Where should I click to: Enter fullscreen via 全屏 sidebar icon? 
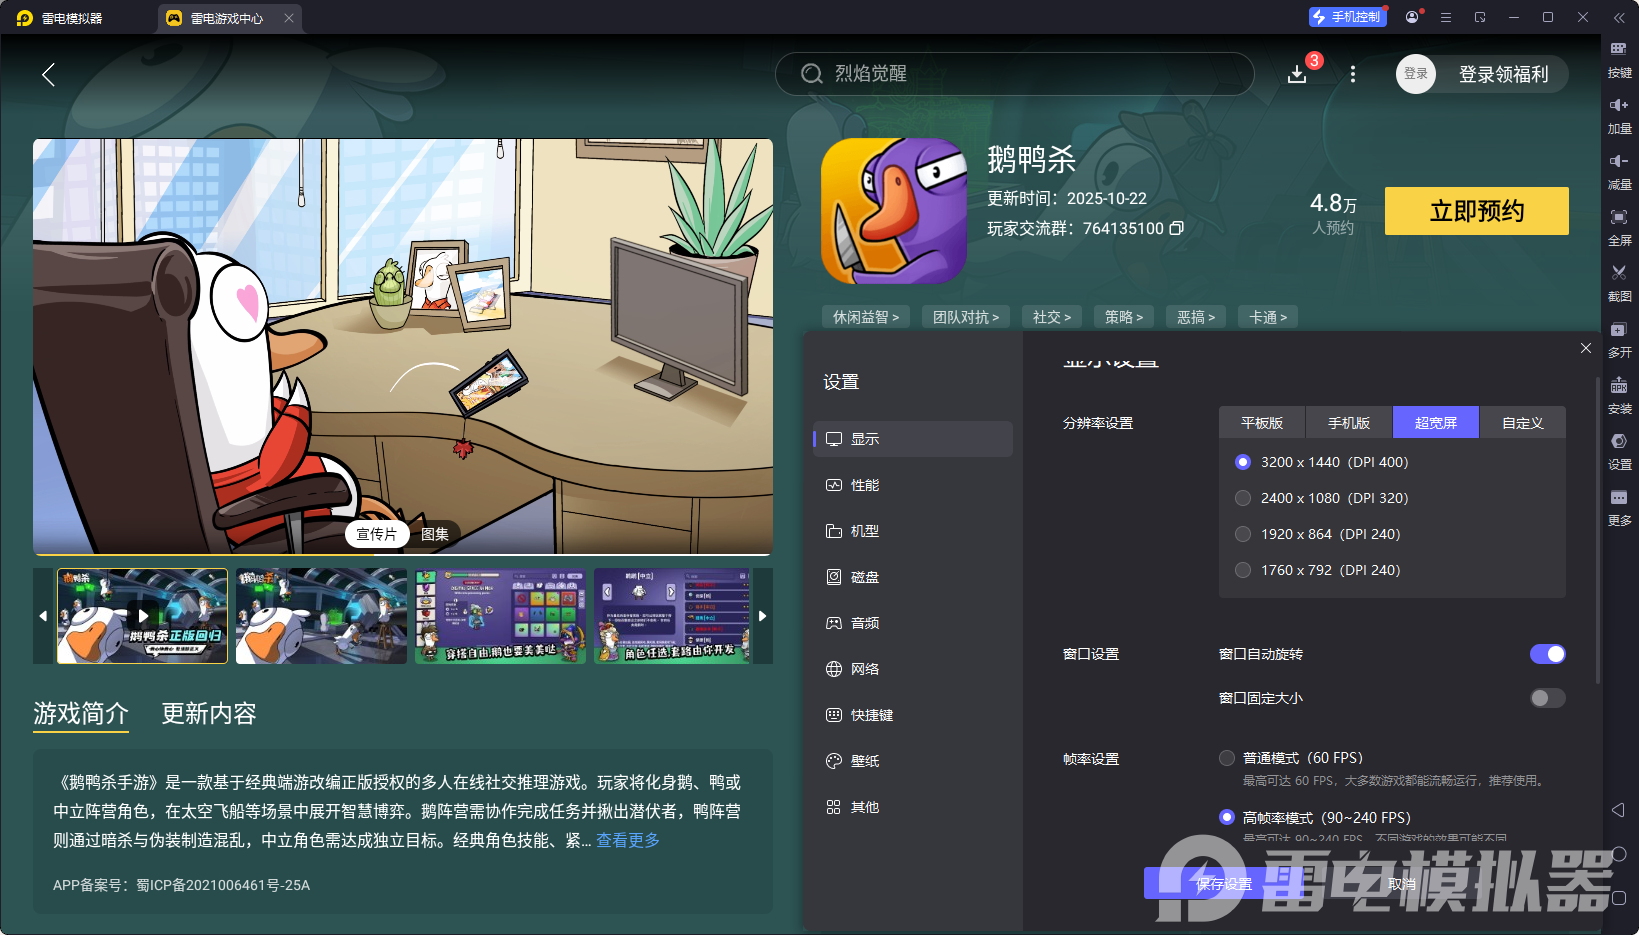[x=1619, y=227]
